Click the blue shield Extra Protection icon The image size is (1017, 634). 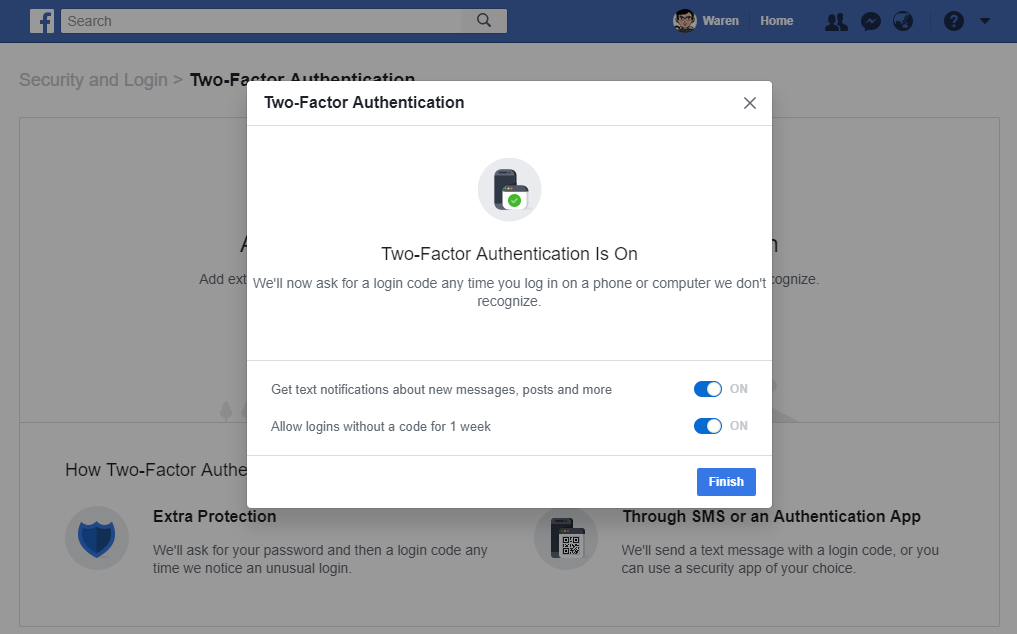[97, 538]
